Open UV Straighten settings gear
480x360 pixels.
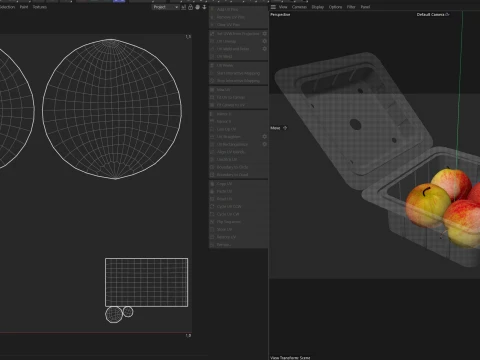(x=264, y=137)
